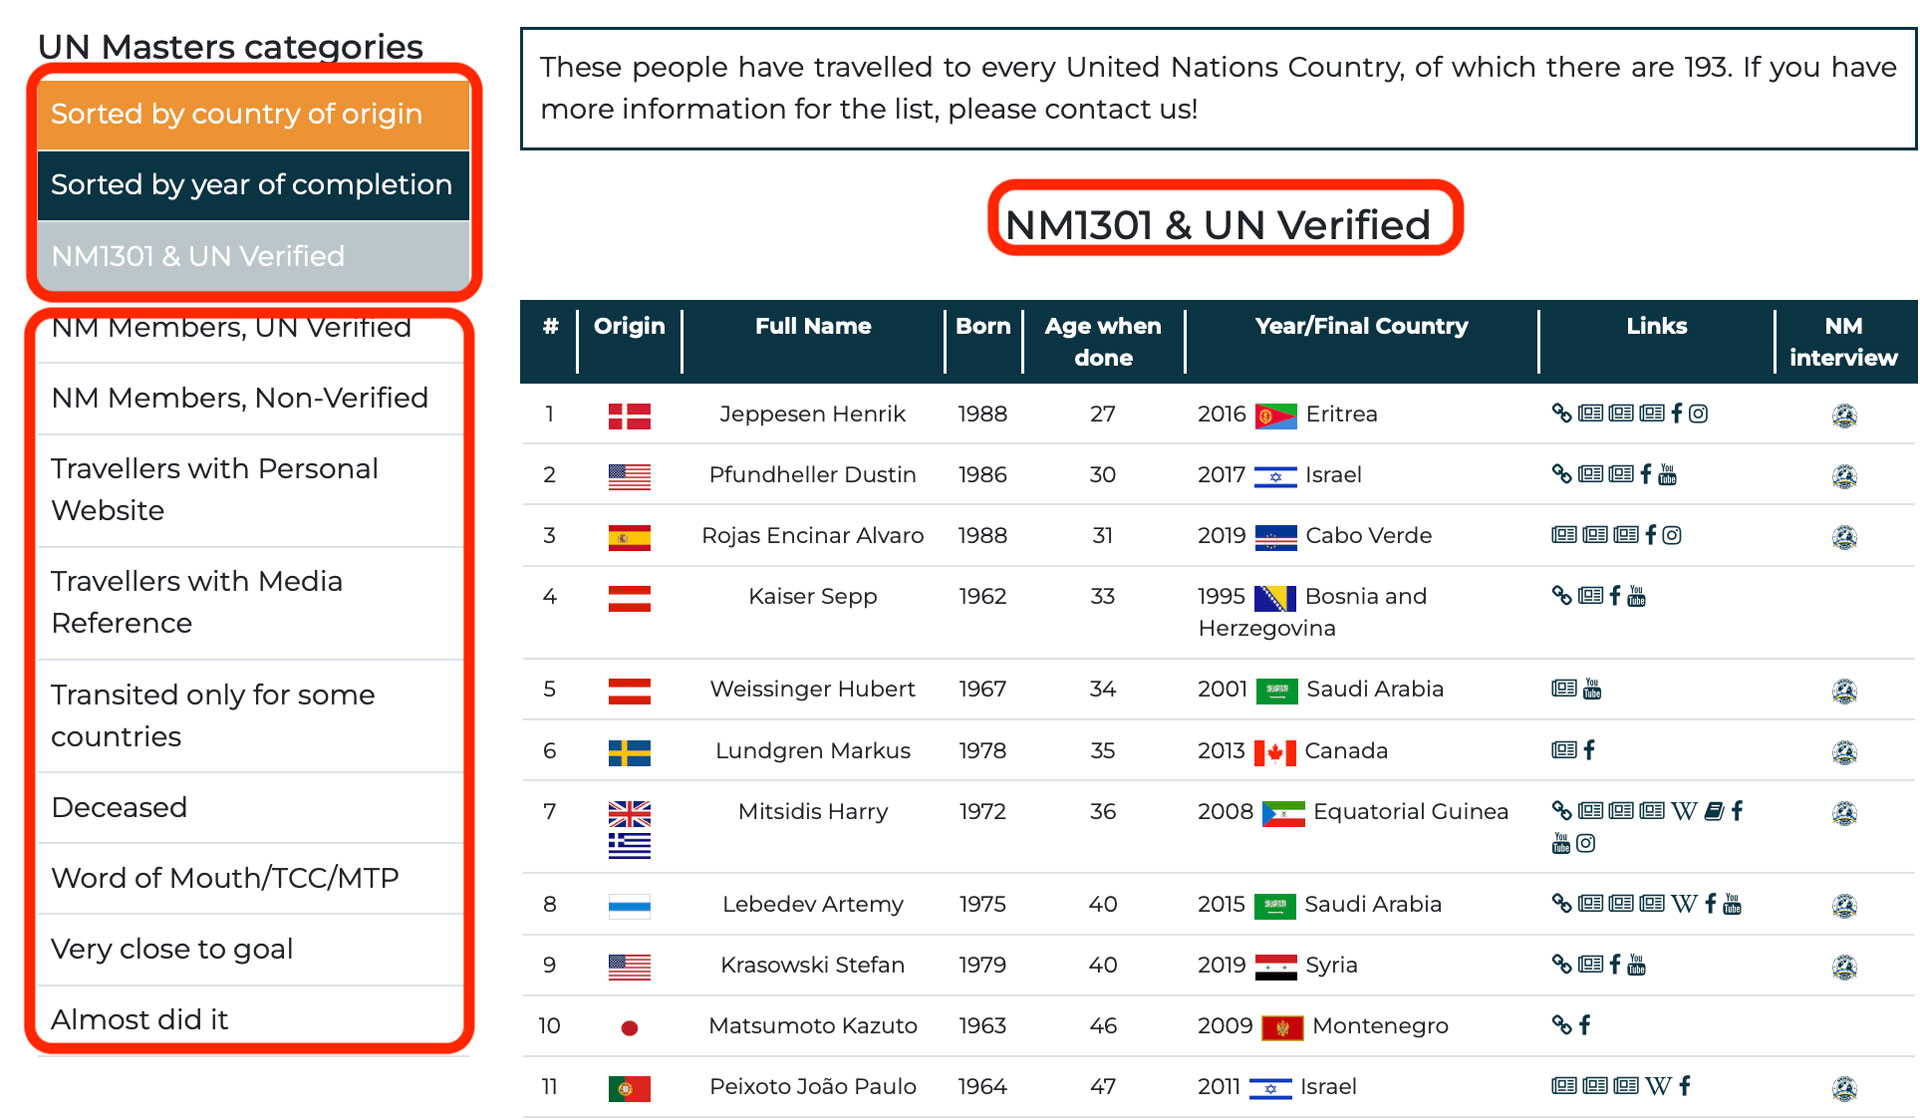Image resolution: width=1920 pixels, height=1120 pixels.
Task: Click the Age when done column header
Action: pyautogui.click(x=1102, y=341)
